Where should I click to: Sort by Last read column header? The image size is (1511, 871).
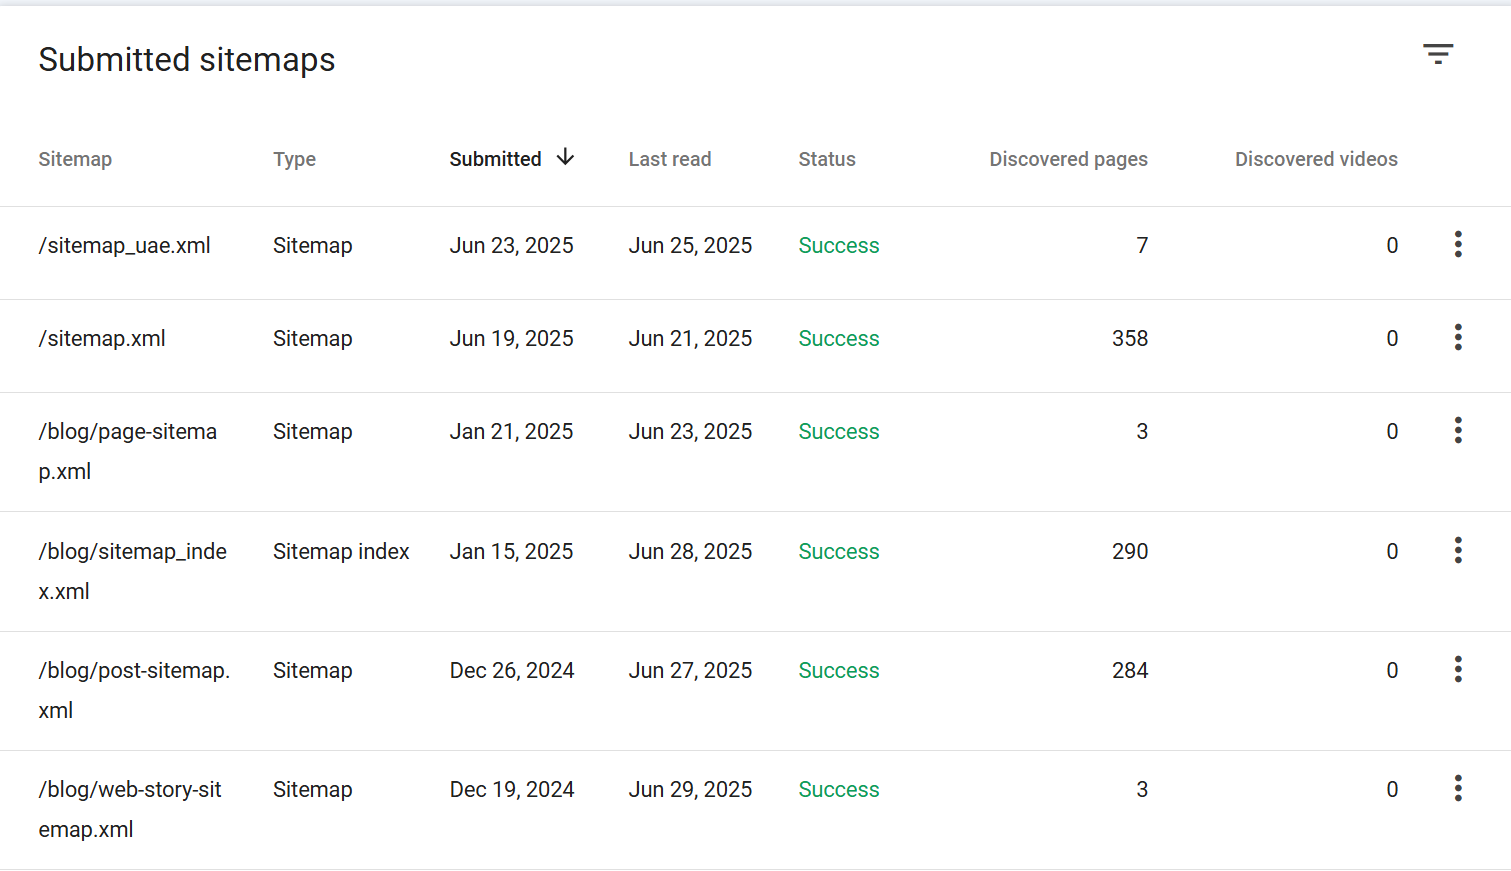pyautogui.click(x=669, y=159)
